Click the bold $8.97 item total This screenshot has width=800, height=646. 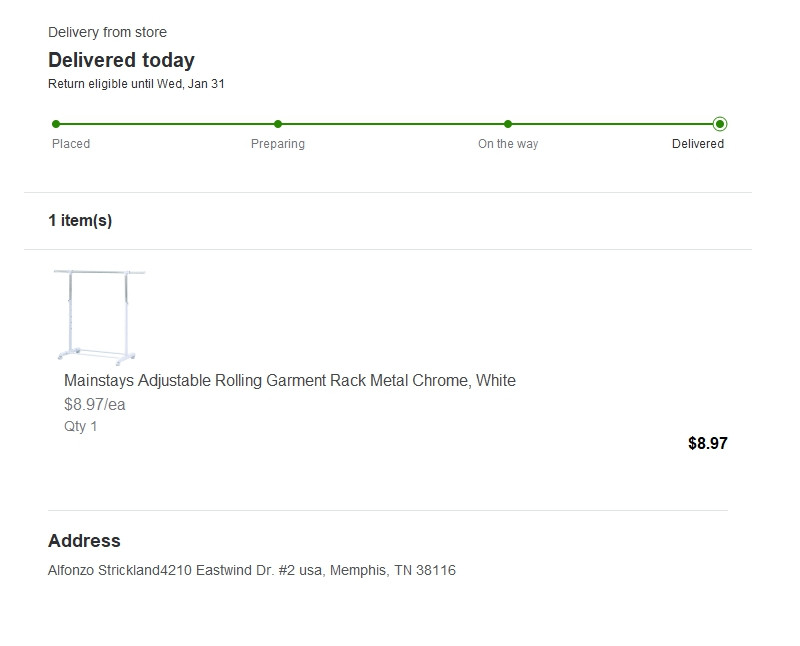click(708, 443)
